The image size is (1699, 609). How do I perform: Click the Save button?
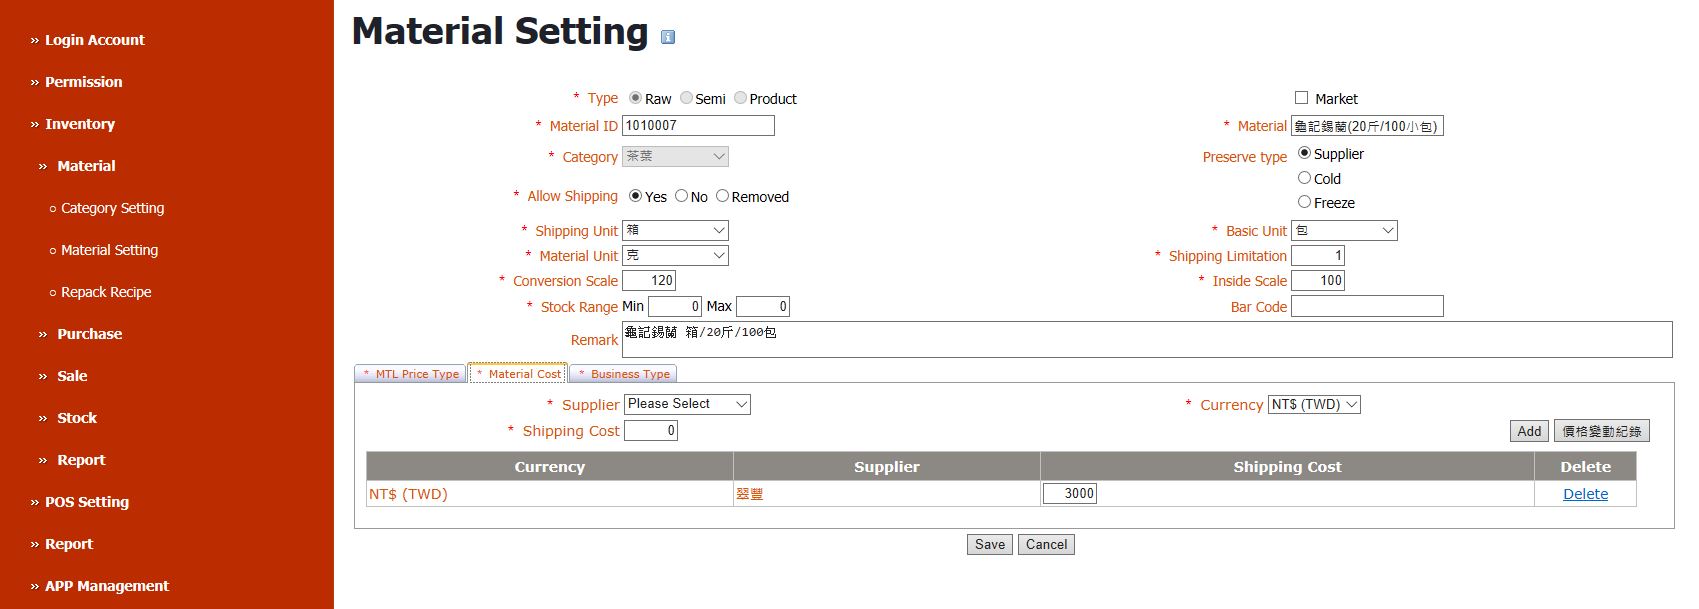click(x=990, y=545)
